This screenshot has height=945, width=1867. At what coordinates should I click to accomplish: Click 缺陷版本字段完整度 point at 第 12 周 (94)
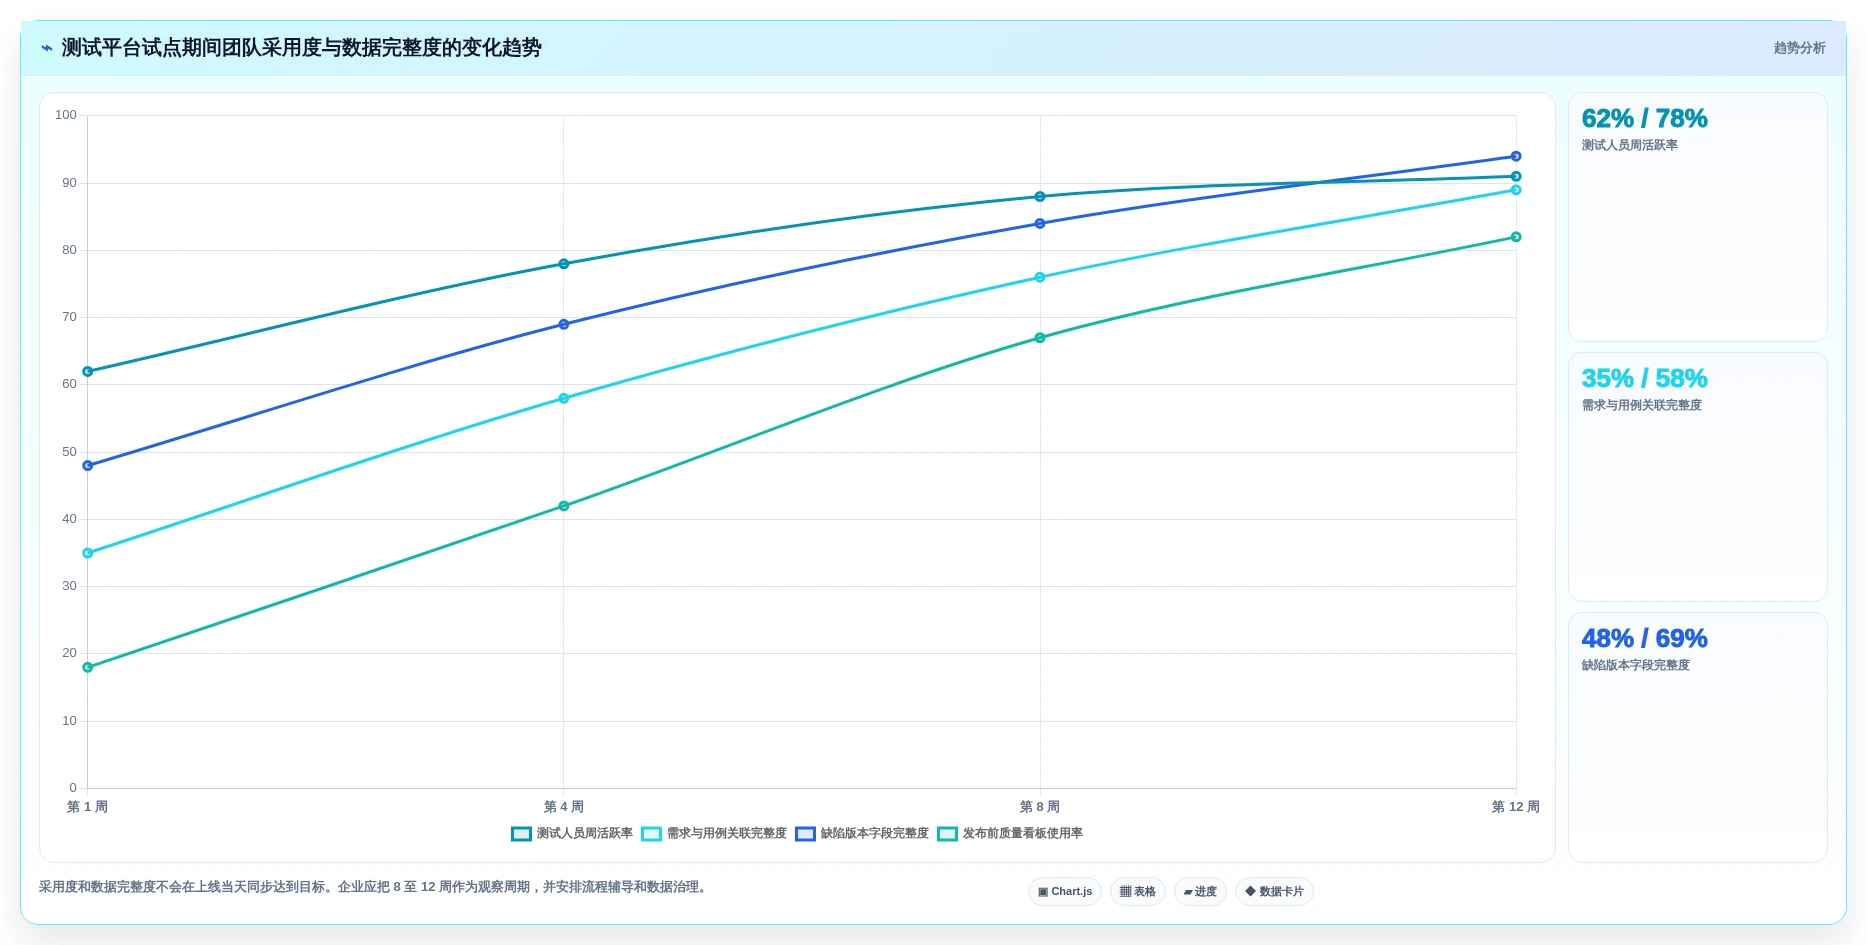1516,157
